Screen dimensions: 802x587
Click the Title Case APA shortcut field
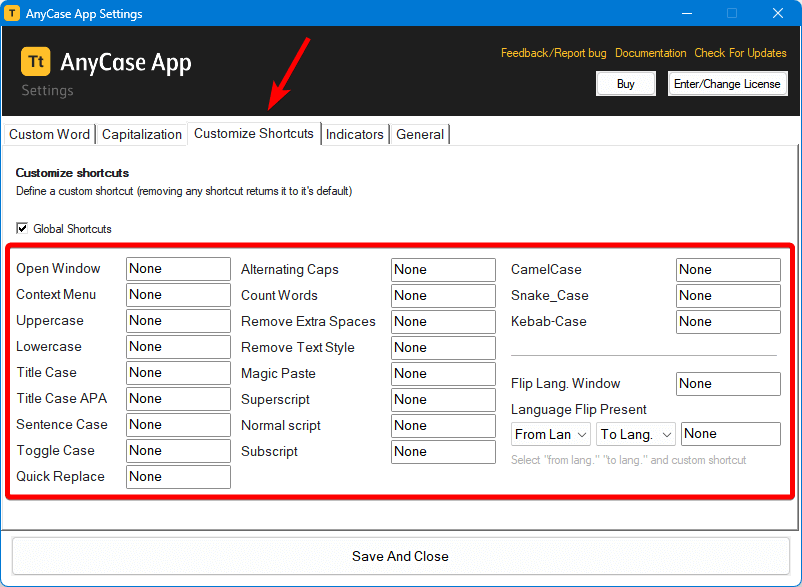point(178,399)
